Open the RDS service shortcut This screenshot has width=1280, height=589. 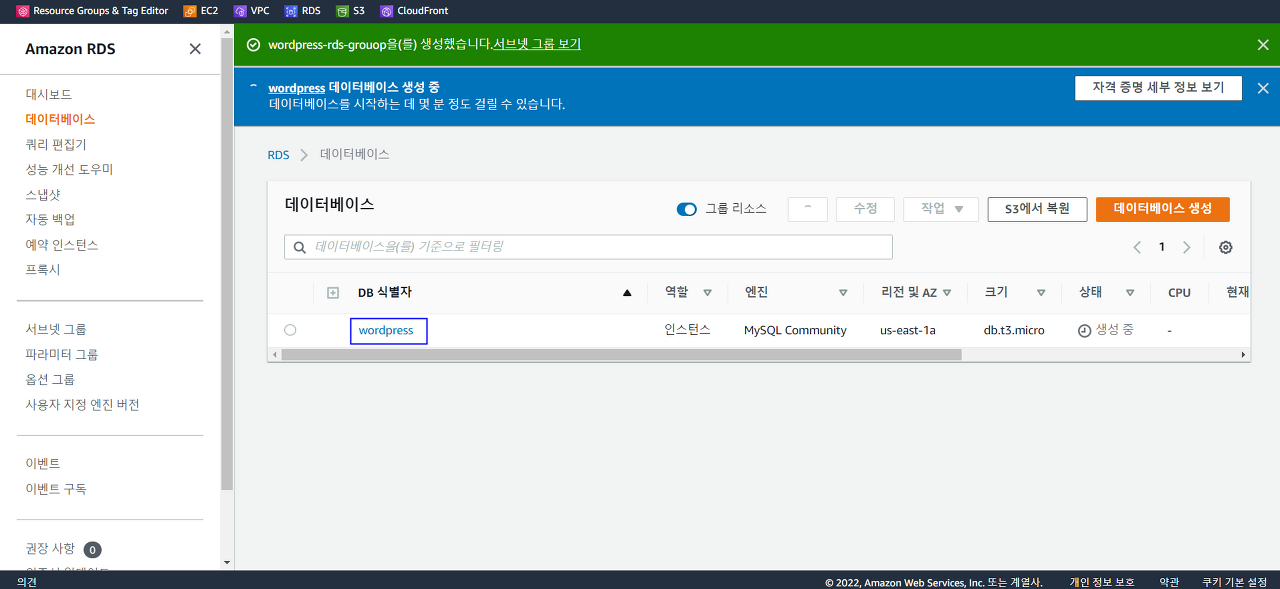point(302,11)
